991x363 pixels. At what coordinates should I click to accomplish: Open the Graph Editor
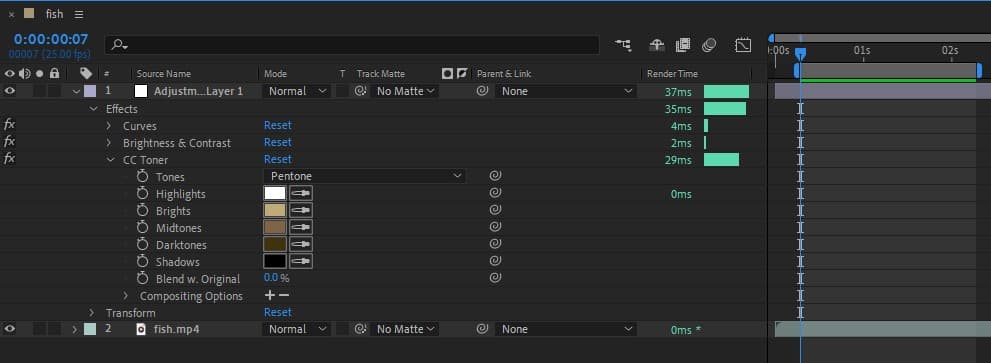click(x=743, y=45)
